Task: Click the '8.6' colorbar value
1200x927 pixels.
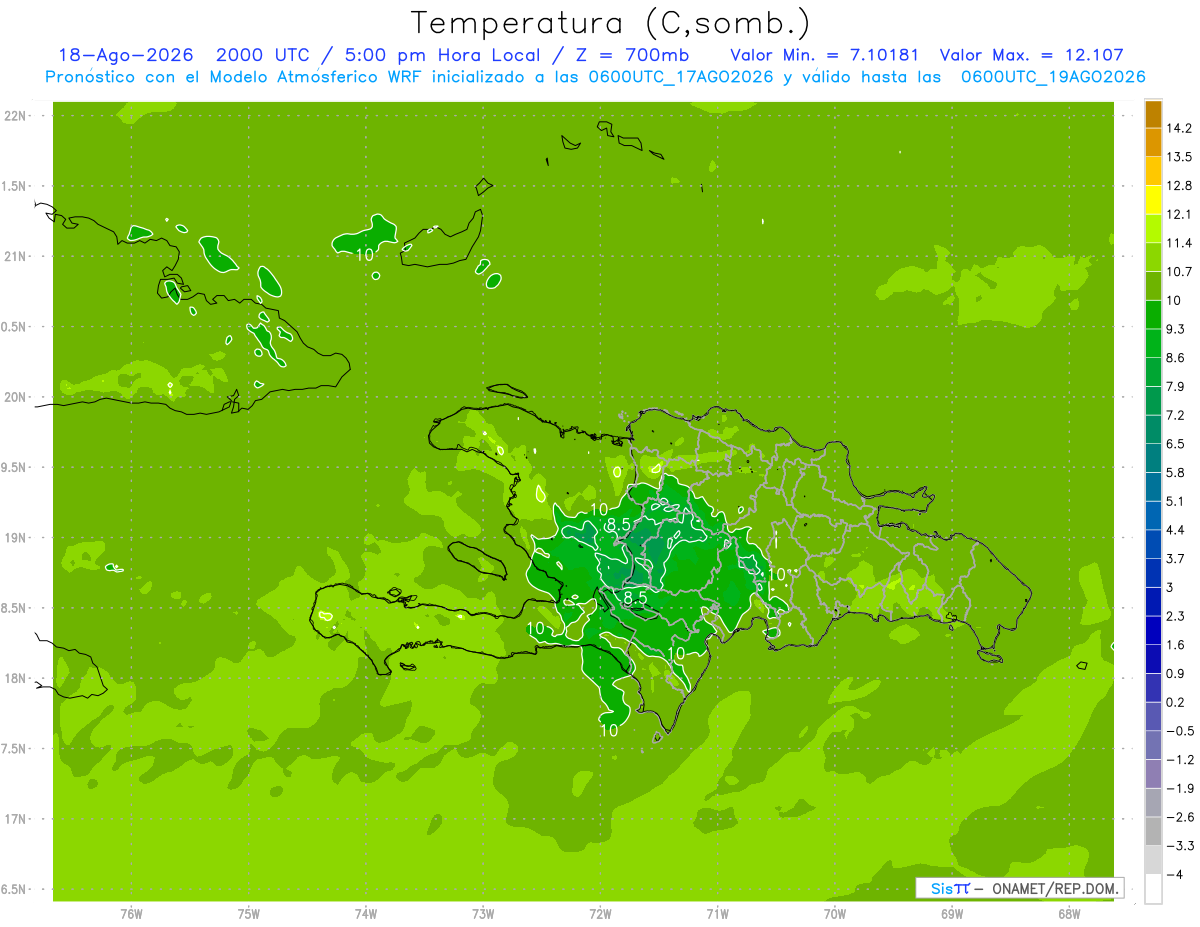Action: (x=1175, y=358)
